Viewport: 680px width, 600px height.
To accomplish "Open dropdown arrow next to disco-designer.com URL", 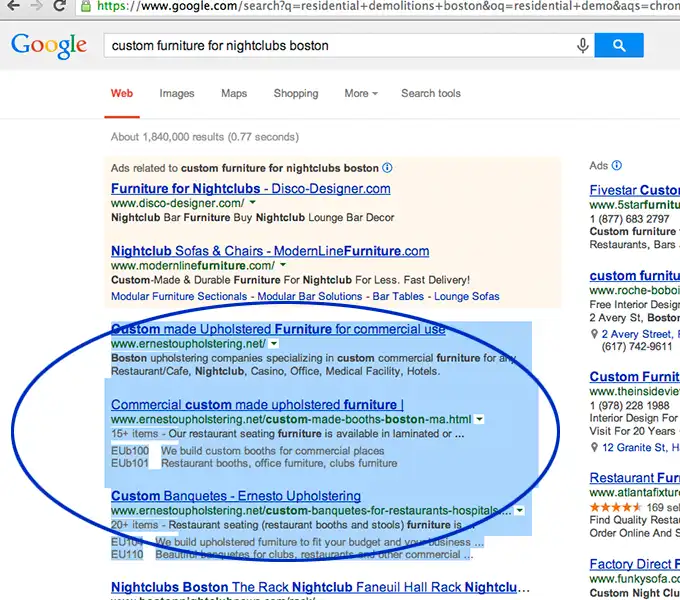I will (252, 202).
